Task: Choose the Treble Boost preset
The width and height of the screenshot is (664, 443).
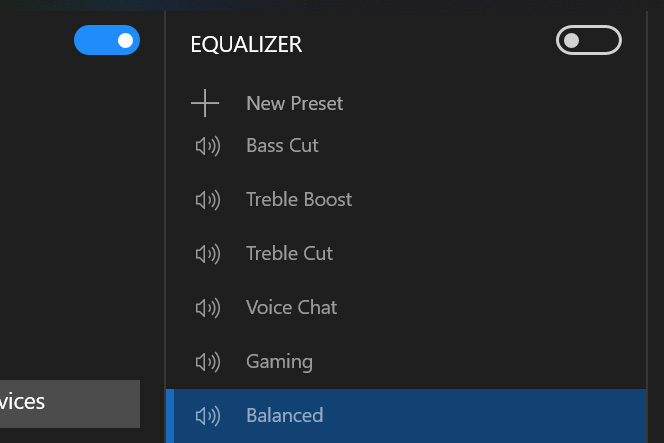Action: (299, 199)
